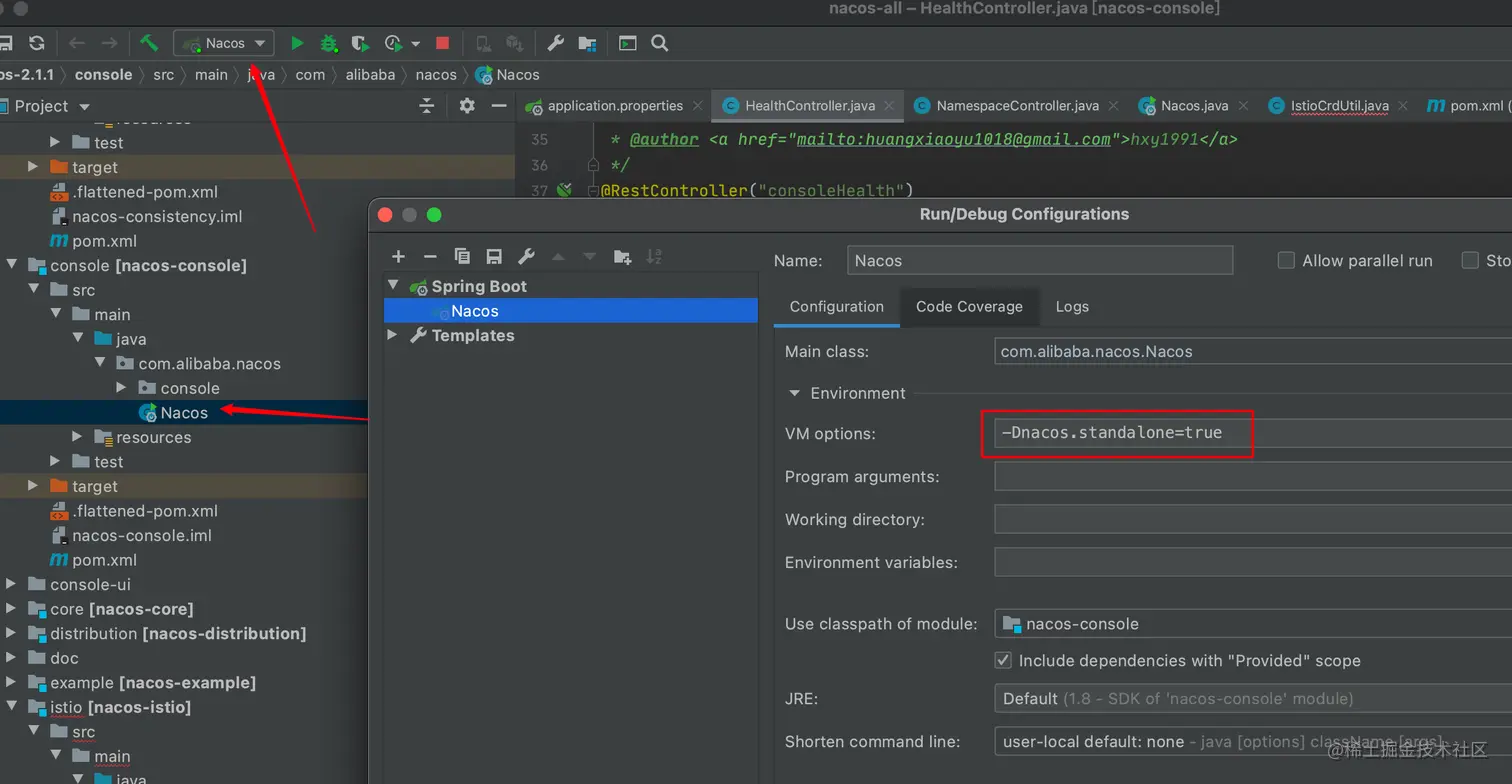Toggle Allow parallel run checkbox
The height and width of the screenshot is (784, 1512).
click(x=1287, y=261)
